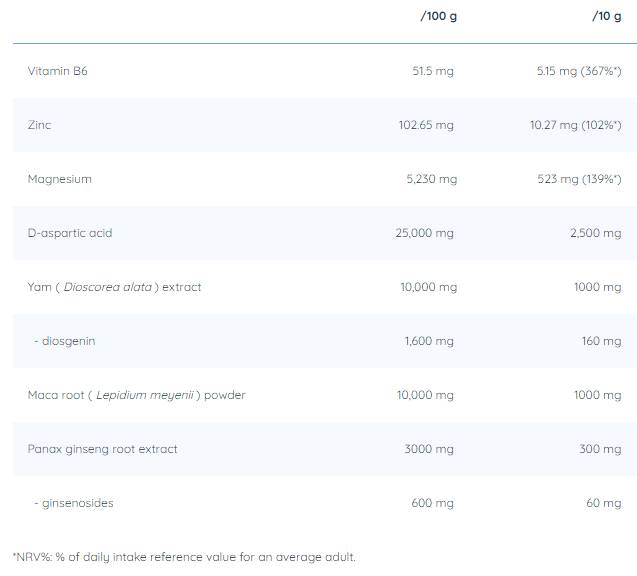Click the 523 mg (139%*) value
This screenshot has height=576, width=637.
582,179
